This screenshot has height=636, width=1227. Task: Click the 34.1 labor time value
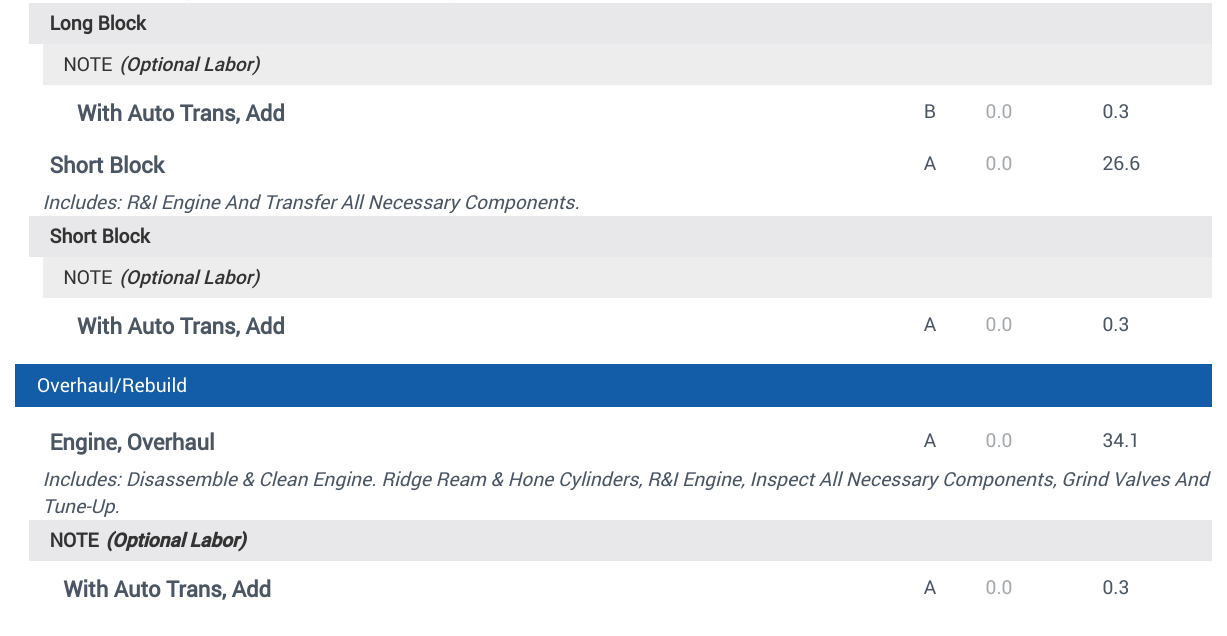pos(1120,441)
